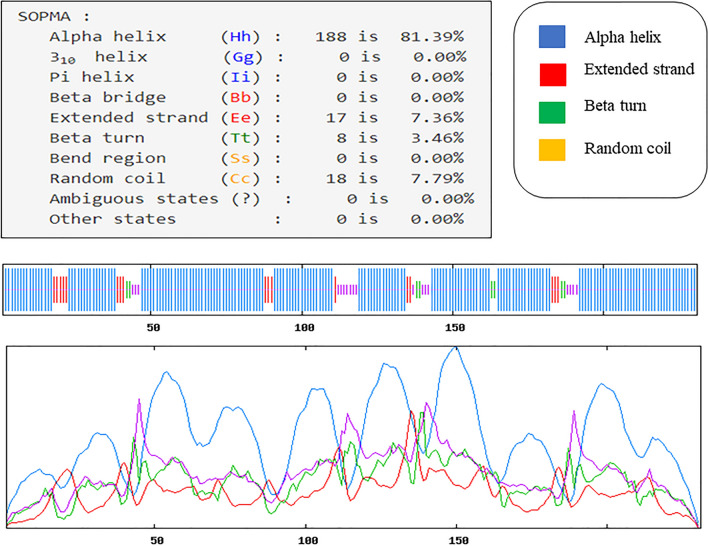Click the red Extended strand legend swatch
Viewport: 708px width, 546px height.
pos(553,75)
